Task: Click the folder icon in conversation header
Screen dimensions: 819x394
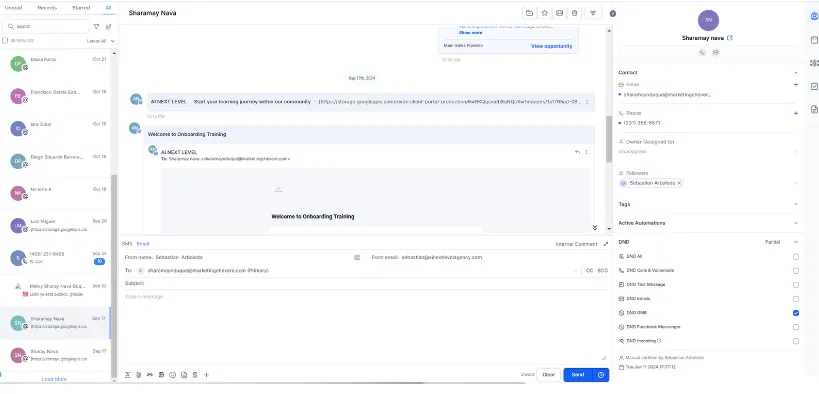Action: pos(530,13)
